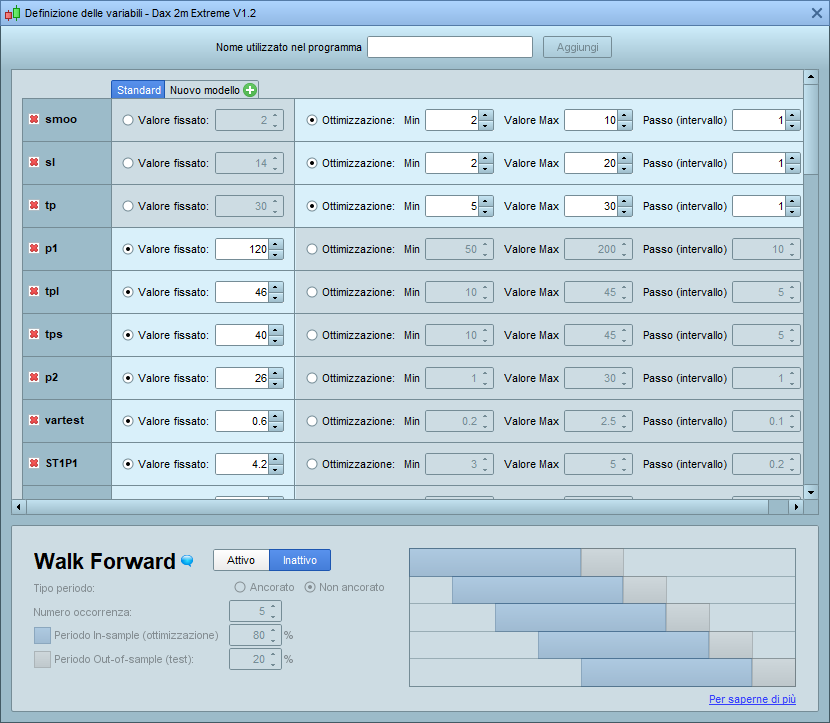
Task: Select Valore fissato radio for smoo
Action: (x=128, y=120)
